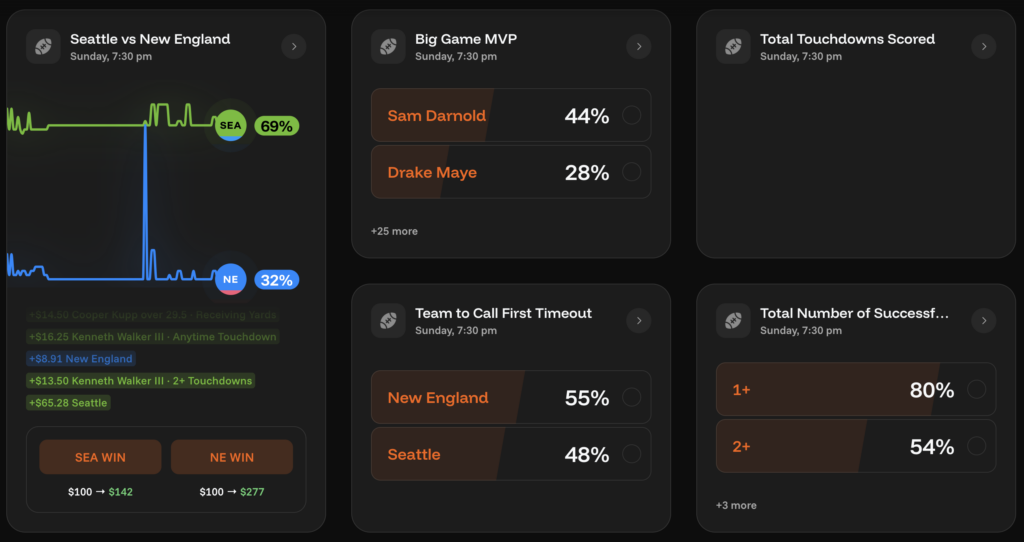
Task: Select the Drake Maye radio circle
Action: tap(632, 172)
